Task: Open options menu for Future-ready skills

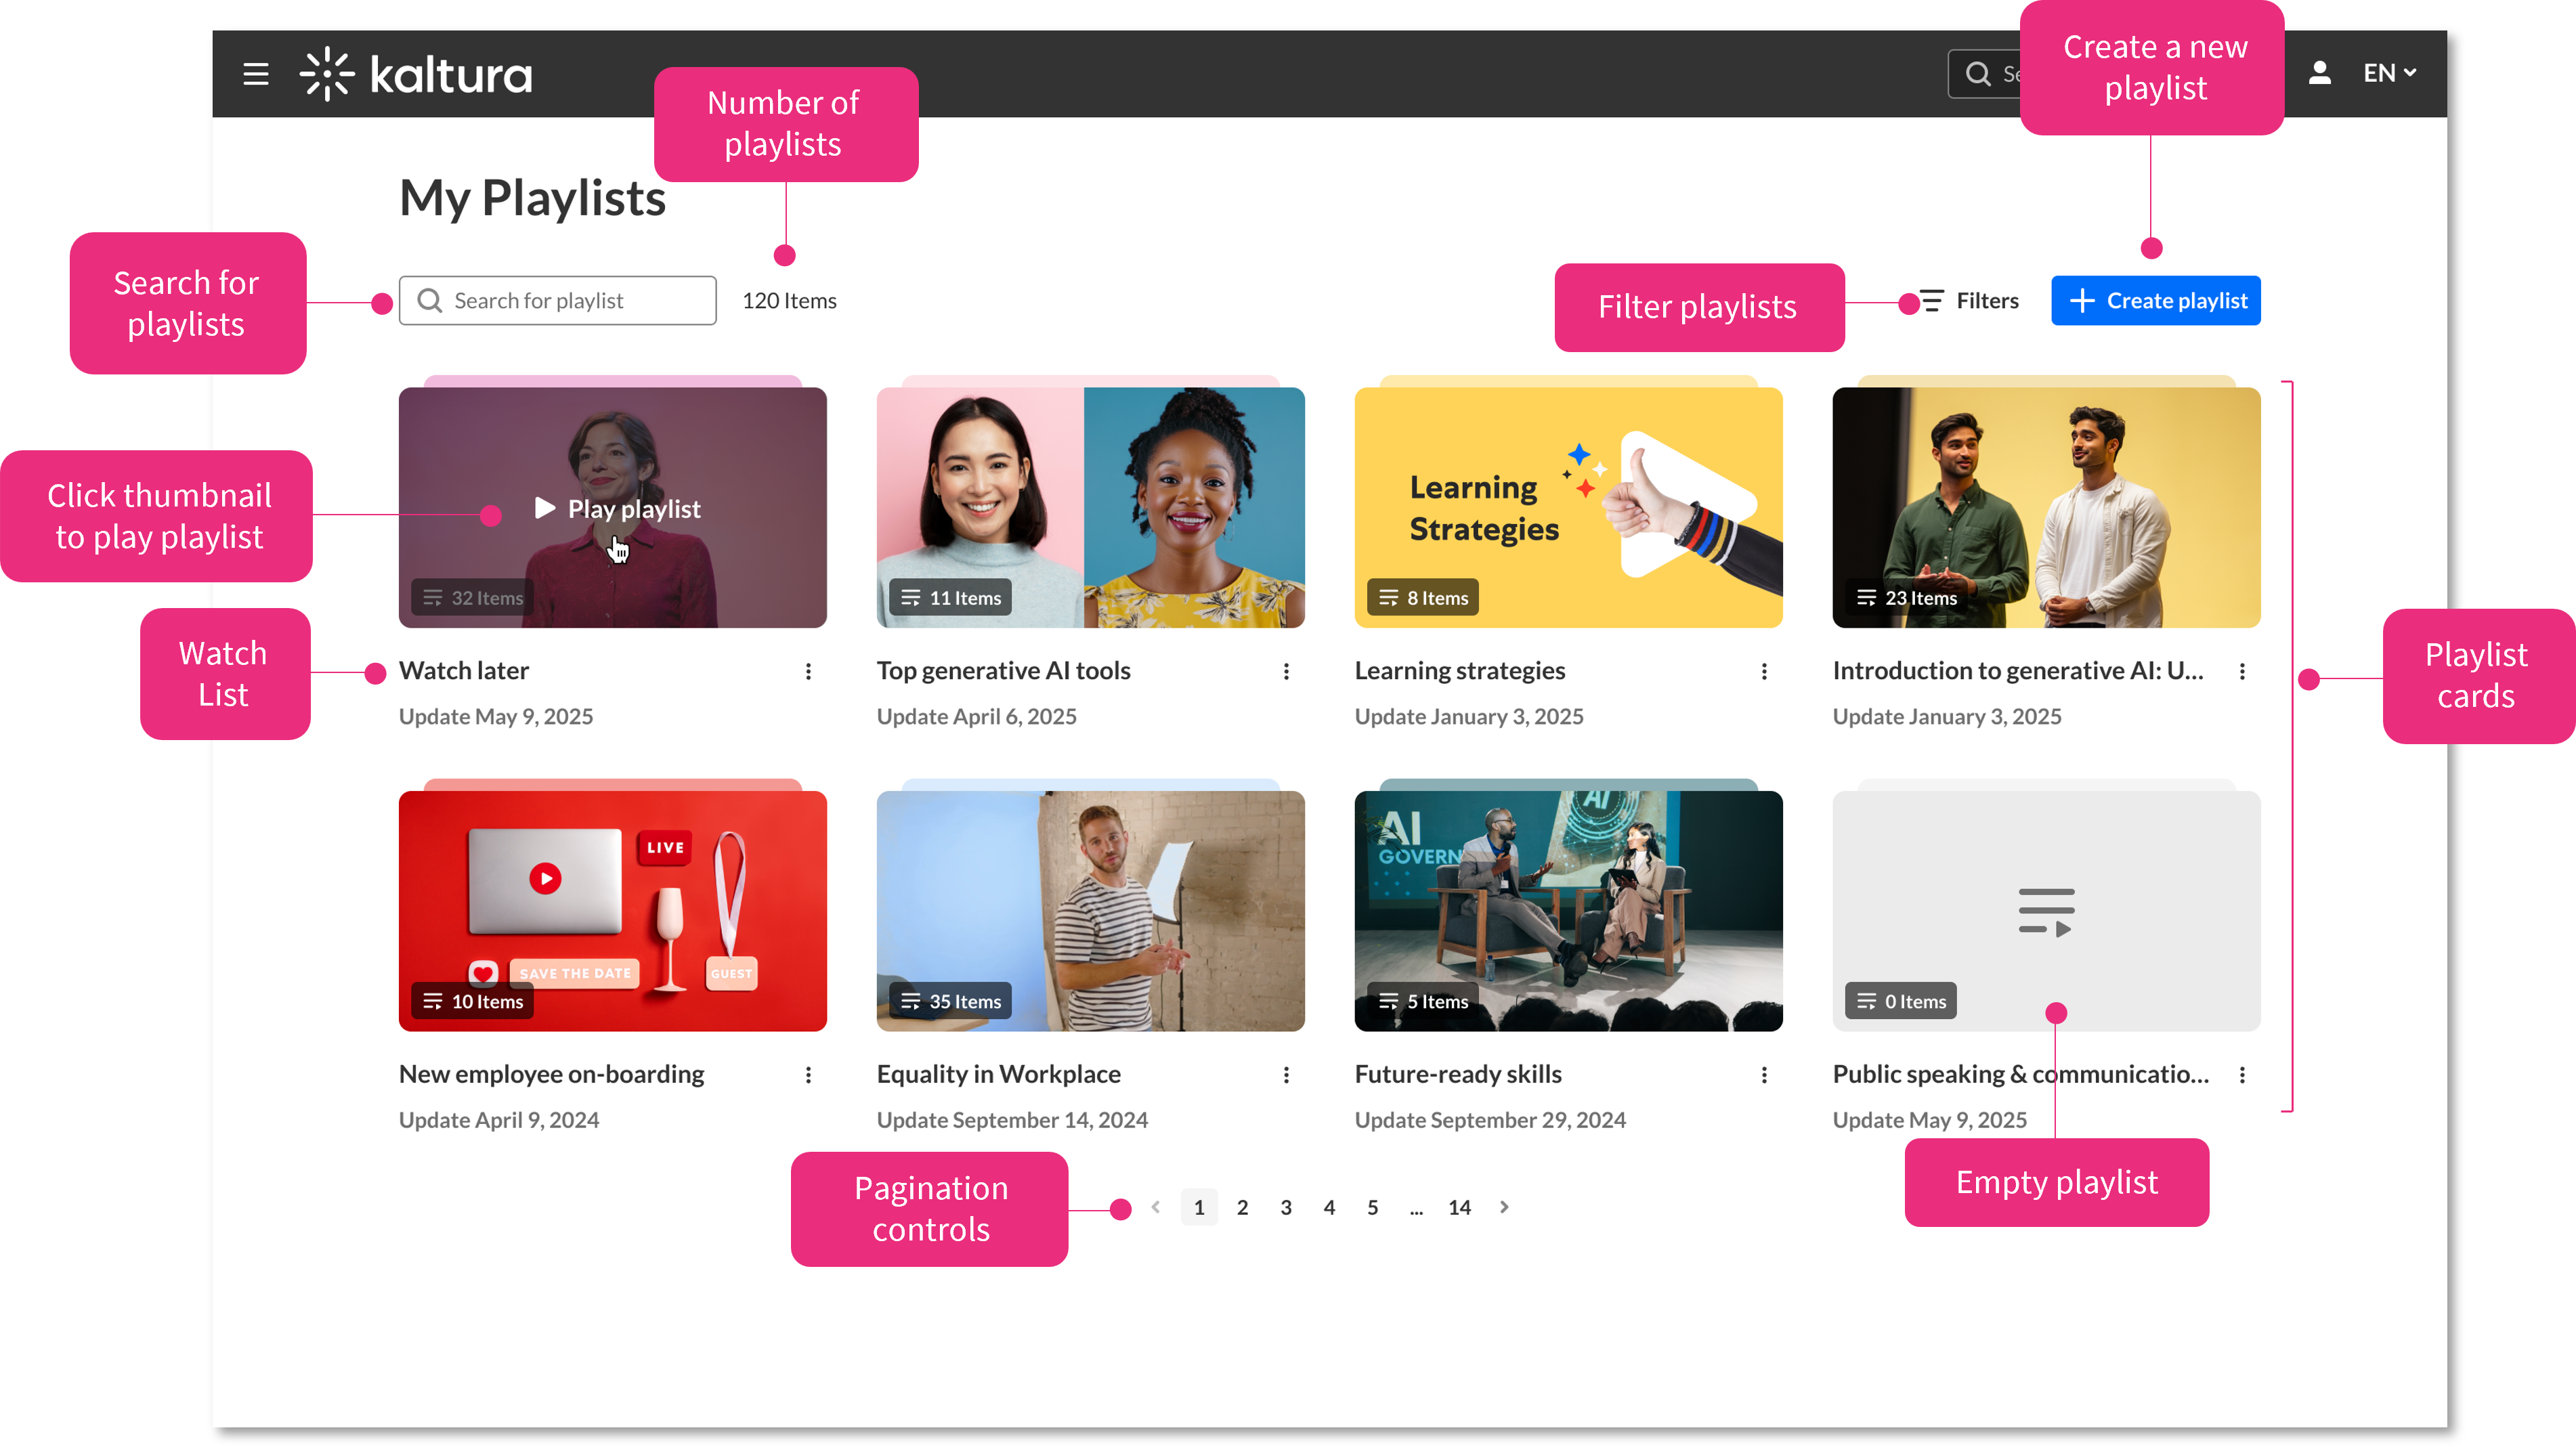Action: click(x=1764, y=1075)
